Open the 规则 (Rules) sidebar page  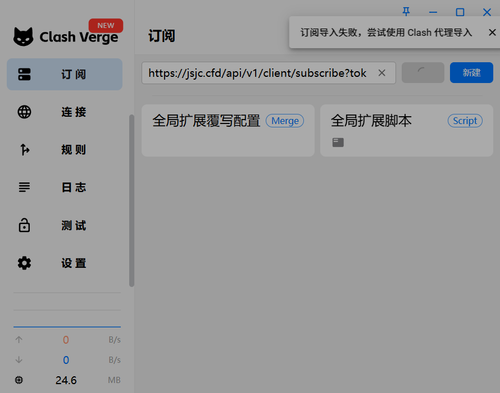65,150
